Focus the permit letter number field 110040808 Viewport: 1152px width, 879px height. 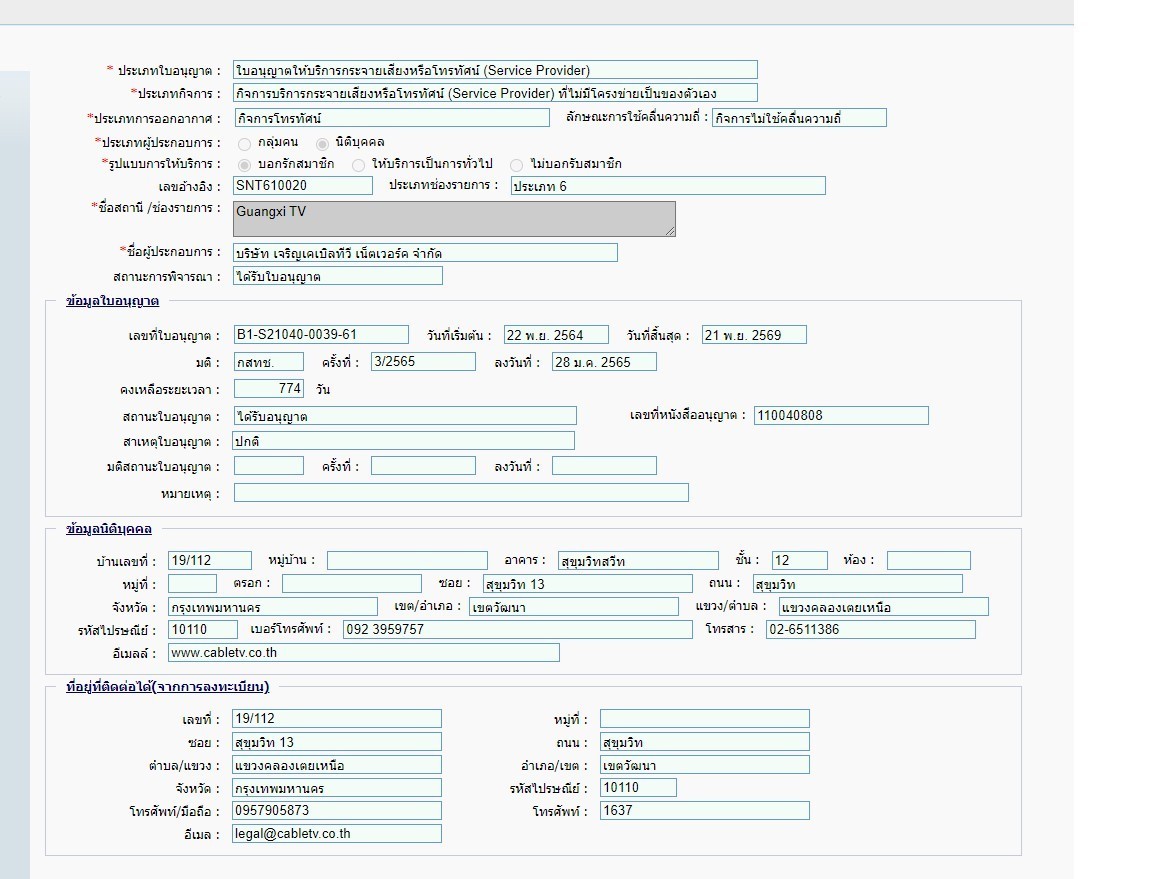841,416
